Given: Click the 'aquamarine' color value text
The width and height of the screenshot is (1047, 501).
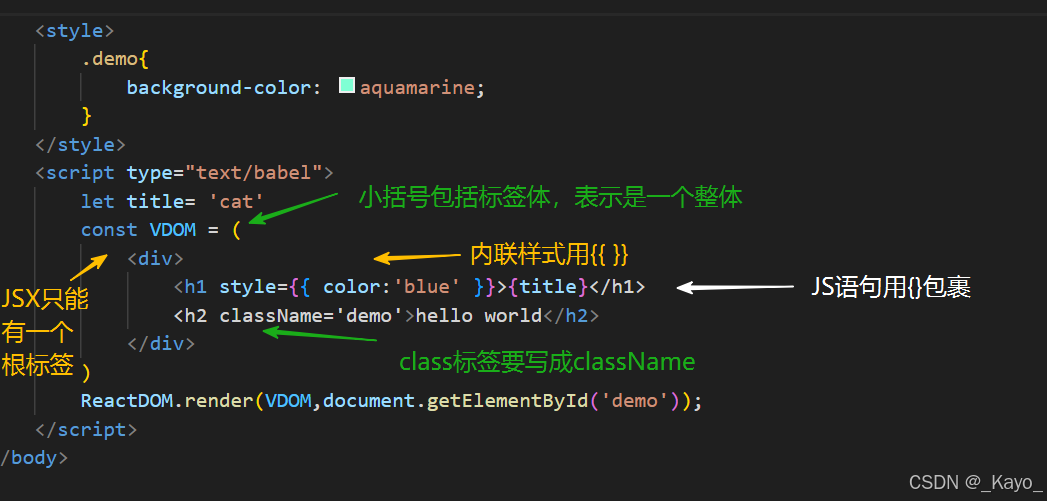Looking at the screenshot, I should 417,88.
